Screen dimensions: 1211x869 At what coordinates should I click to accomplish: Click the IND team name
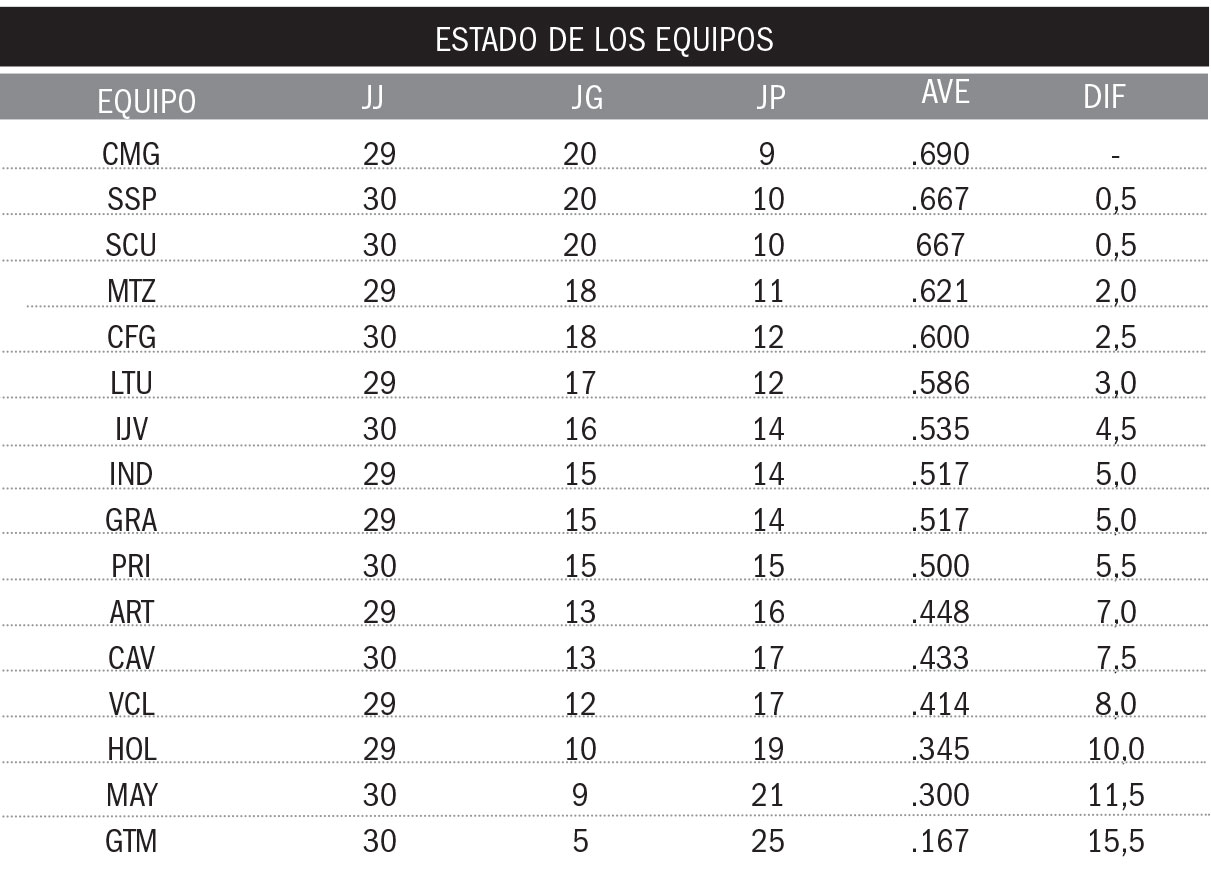[132, 475]
